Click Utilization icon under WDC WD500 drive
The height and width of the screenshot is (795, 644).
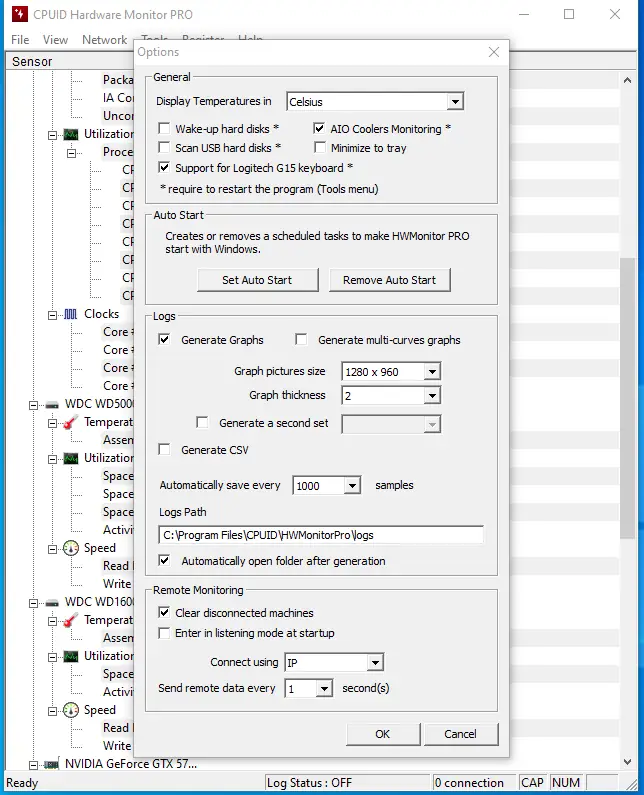(x=71, y=458)
